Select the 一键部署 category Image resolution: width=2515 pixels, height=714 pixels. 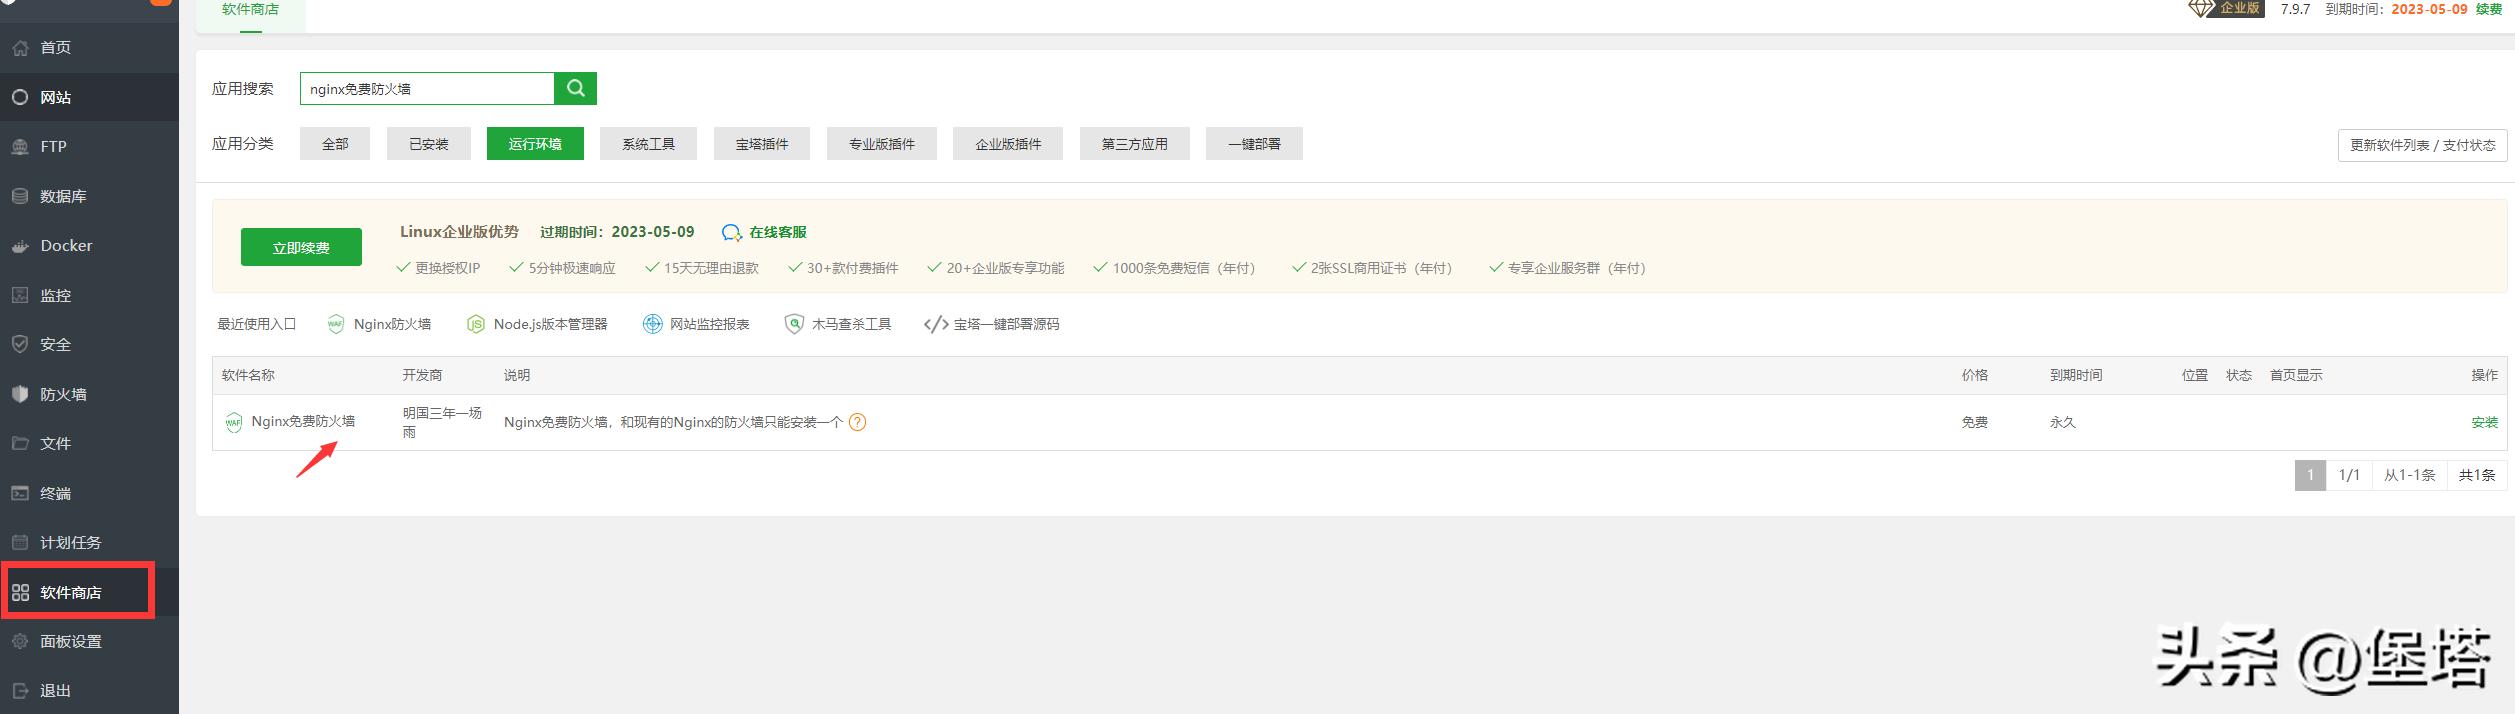[x=1254, y=144]
